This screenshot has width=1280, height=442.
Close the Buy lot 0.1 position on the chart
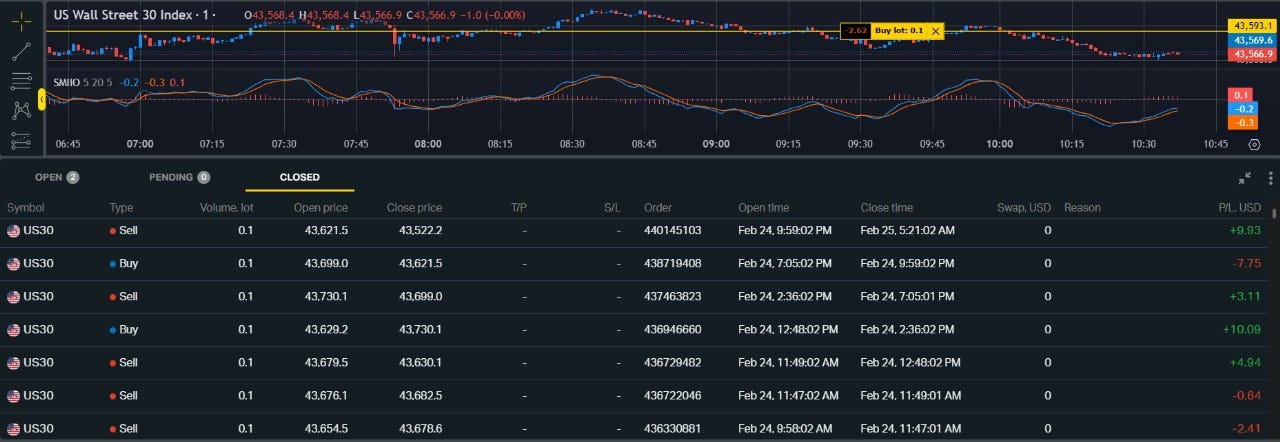(x=935, y=31)
